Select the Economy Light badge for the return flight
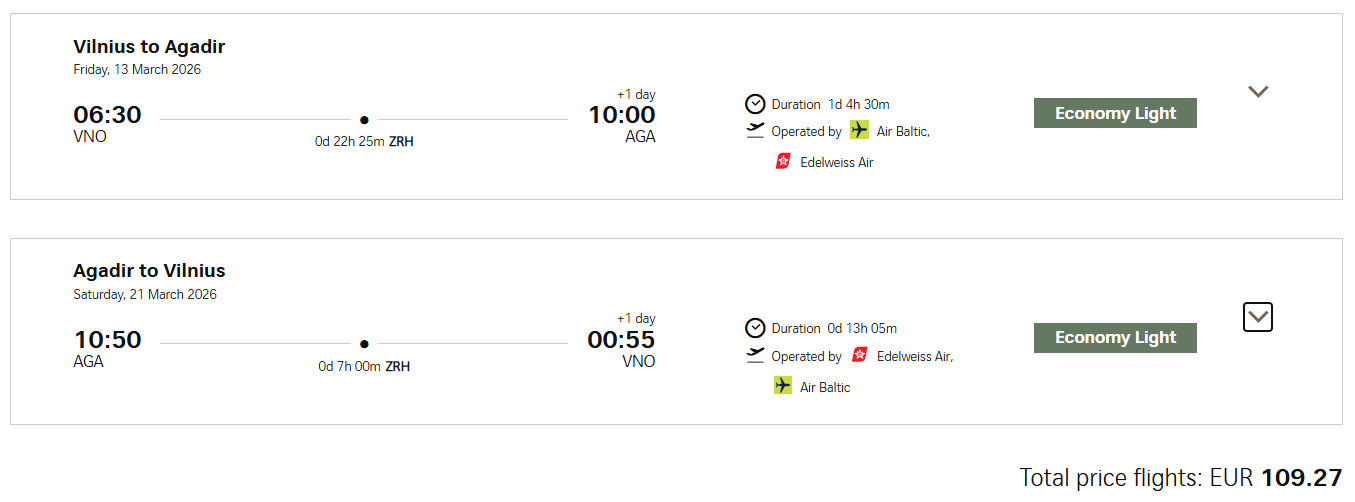 pos(1115,338)
